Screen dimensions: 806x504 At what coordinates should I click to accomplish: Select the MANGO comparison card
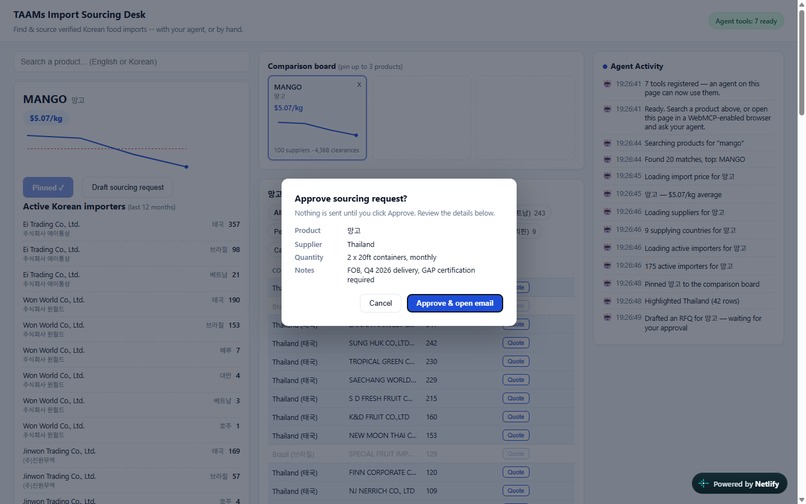[x=317, y=118]
